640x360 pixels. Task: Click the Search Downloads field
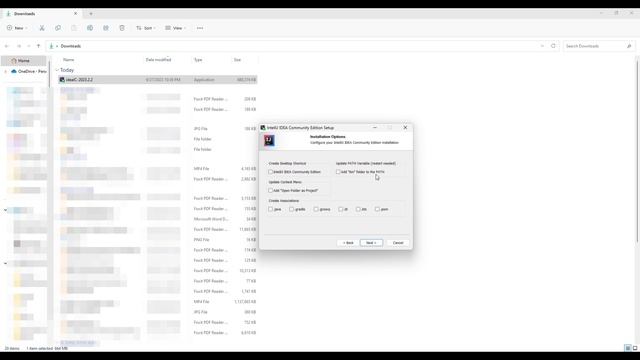(599, 46)
